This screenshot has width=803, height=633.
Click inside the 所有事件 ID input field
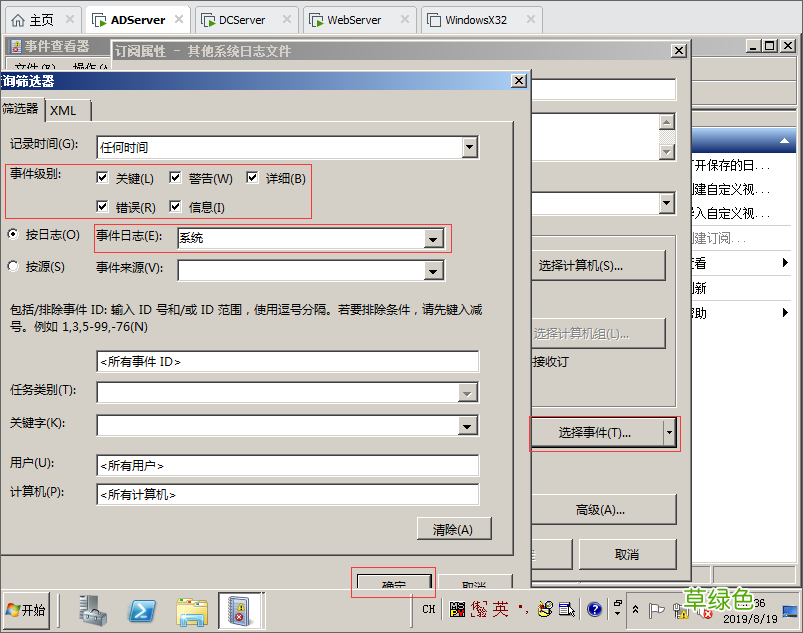(x=287, y=360)
